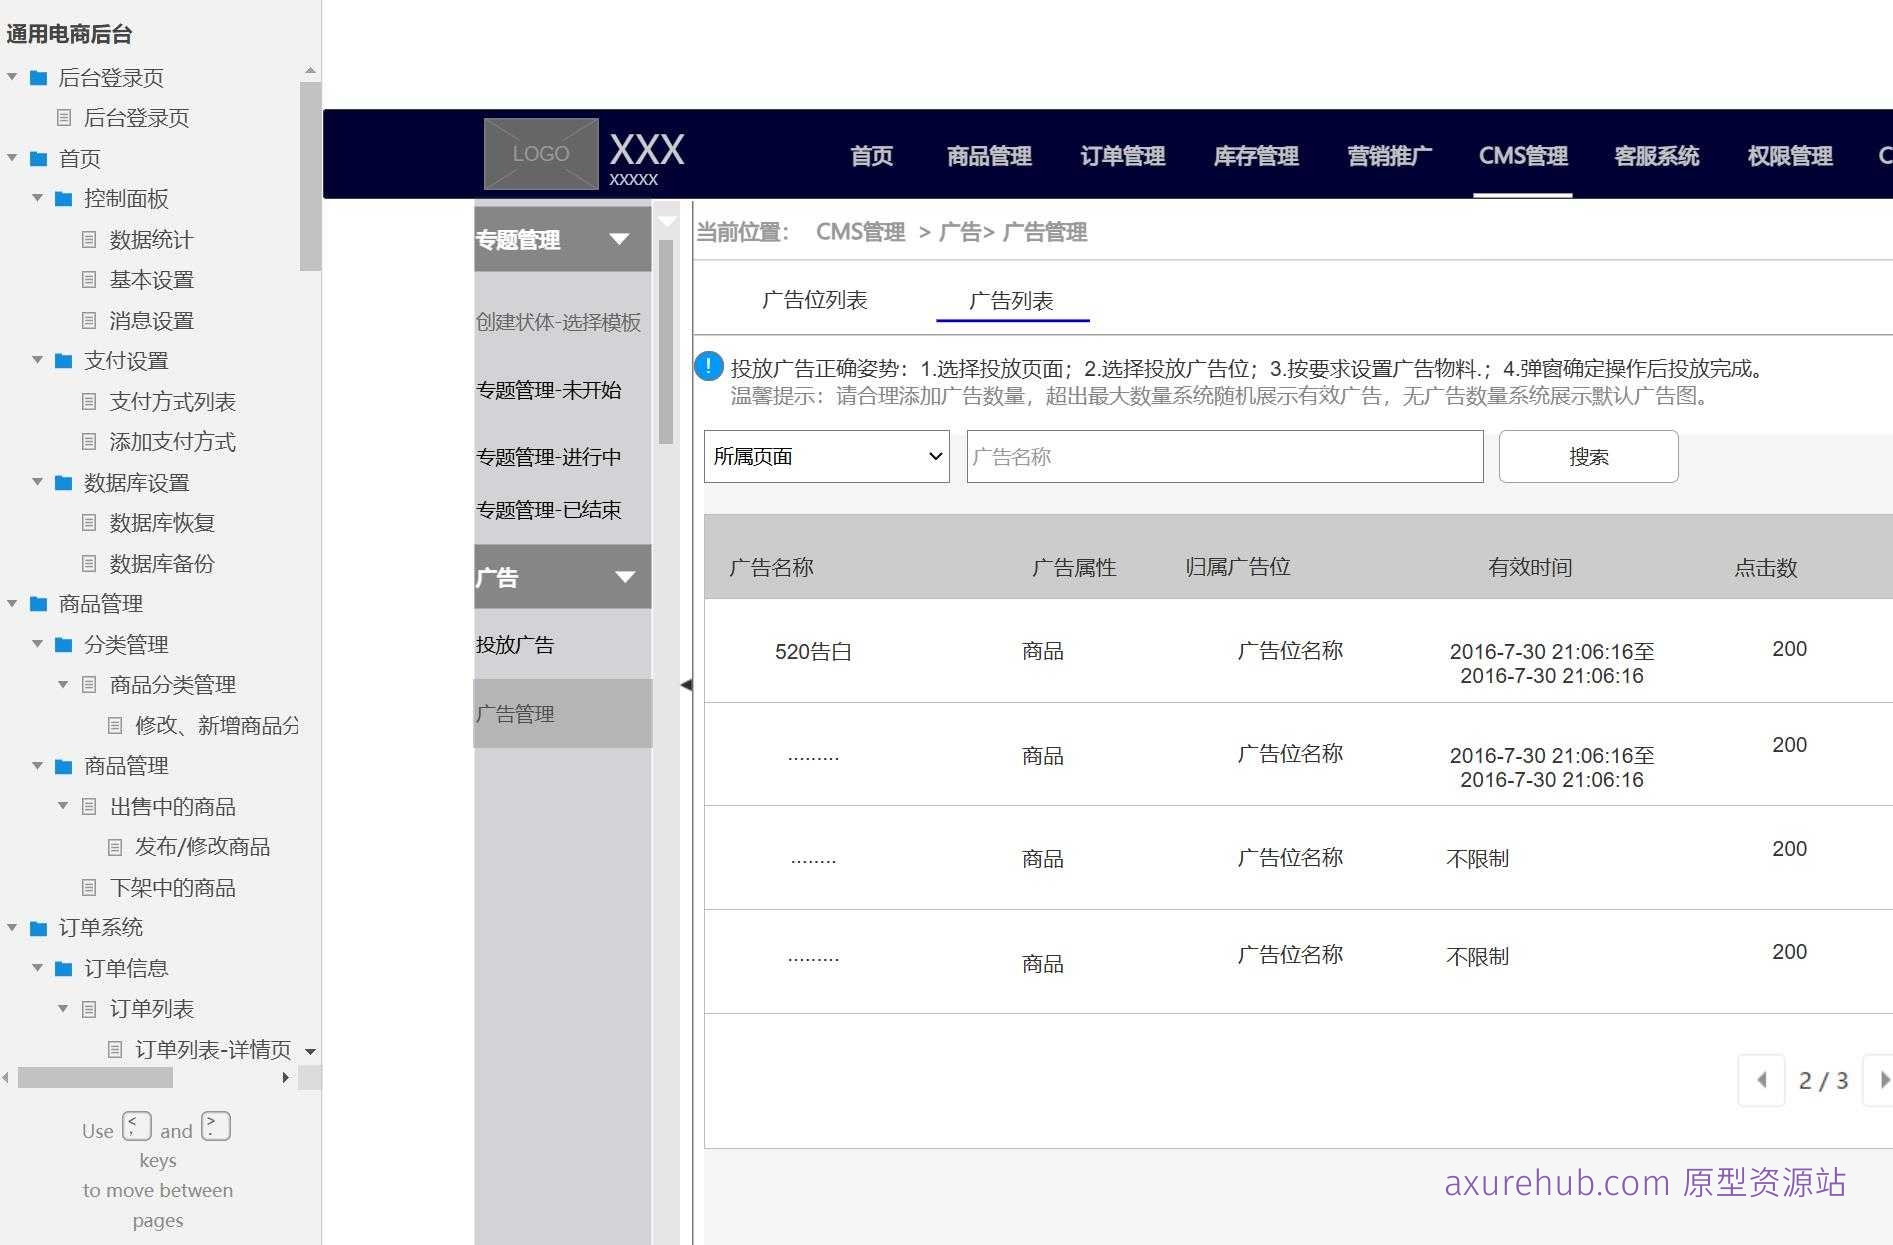Open the 订单管理 top navigation menu
Viewport: 1893px width, 1245px height.
tap(1122, 156)
